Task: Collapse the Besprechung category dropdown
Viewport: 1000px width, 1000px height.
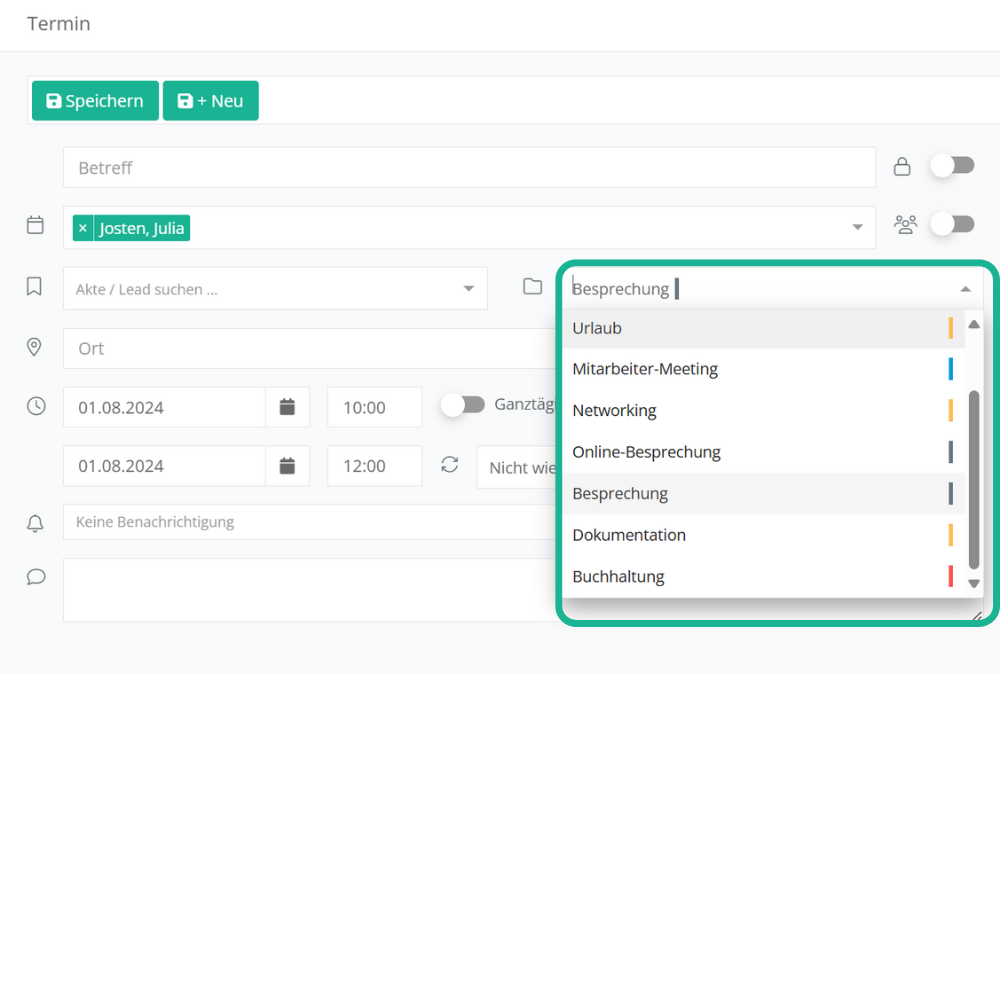Action: 965,289
